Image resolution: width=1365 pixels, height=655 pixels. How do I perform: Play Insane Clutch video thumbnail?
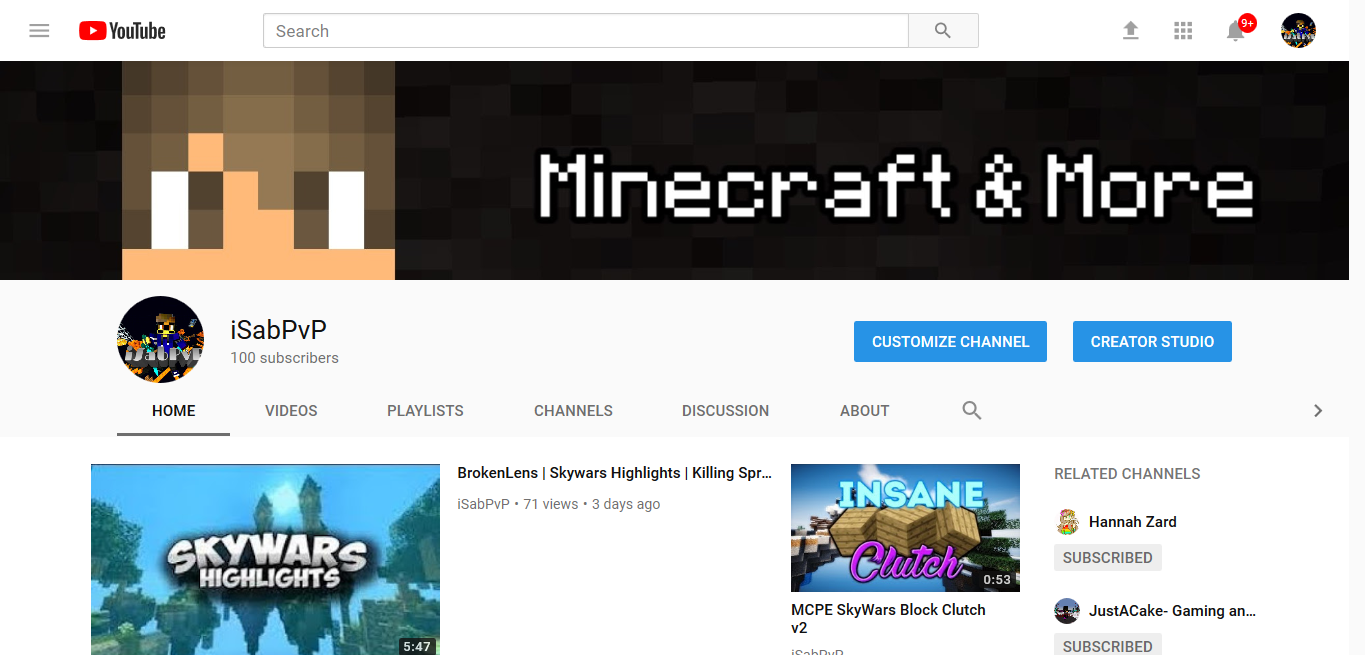tap(905, 528)
